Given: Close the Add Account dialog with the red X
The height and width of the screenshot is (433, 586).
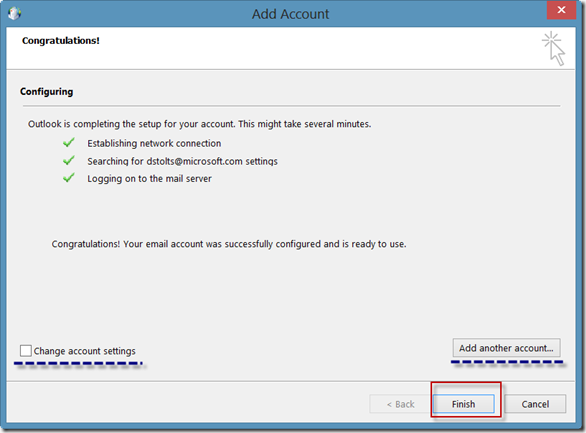Looking at the screenshot, I should pos(561,10).
